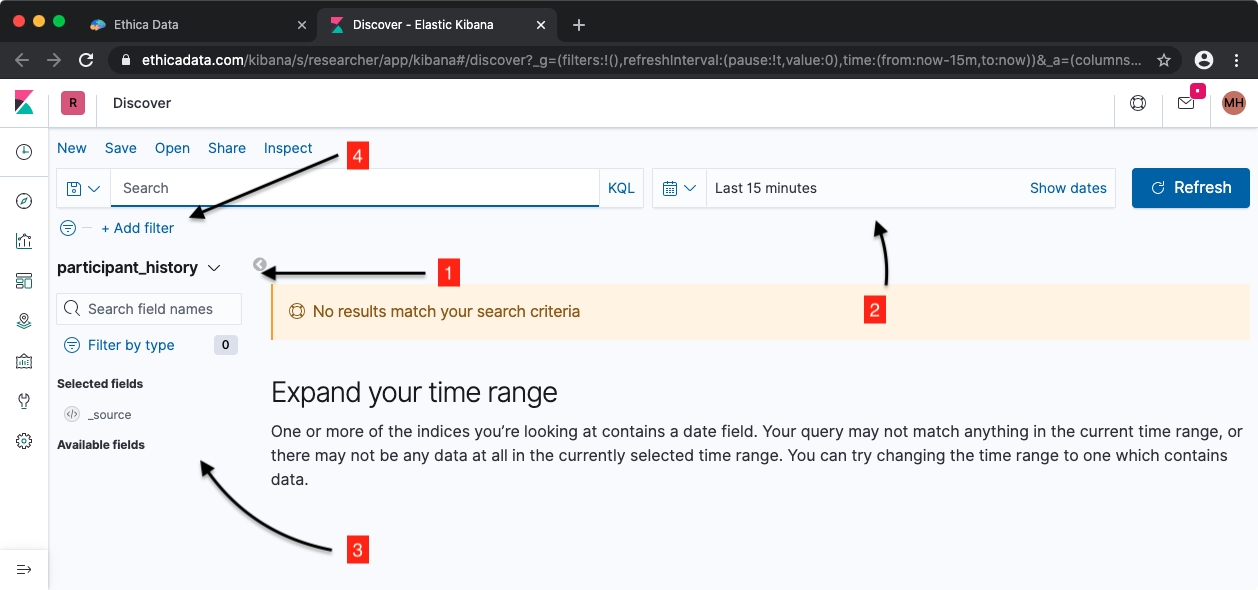1258x590 pixels.
Task: Open Dev Tools using the wrench icon
Action: click(x=24, y=401)
